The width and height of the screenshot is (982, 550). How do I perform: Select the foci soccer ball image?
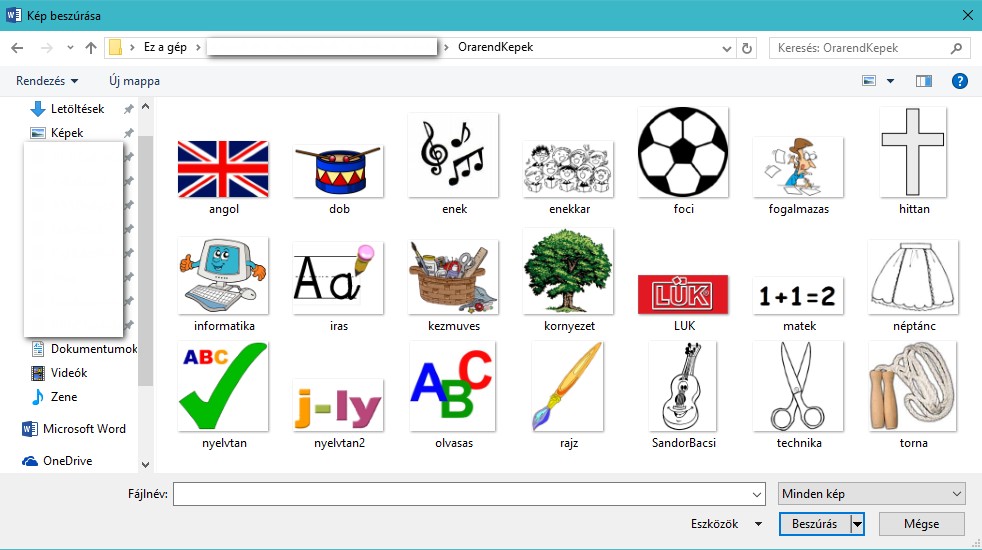tap(683, 152)
